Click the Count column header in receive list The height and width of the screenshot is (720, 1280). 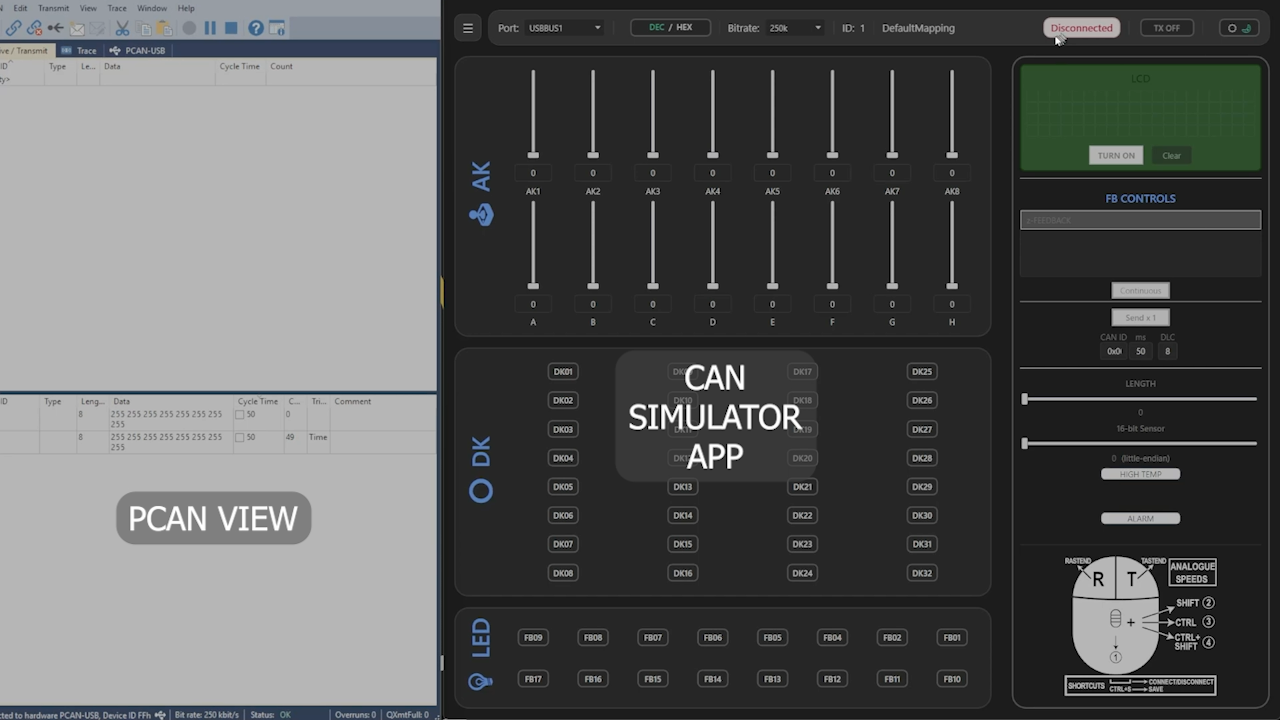[x=281, y=66]
